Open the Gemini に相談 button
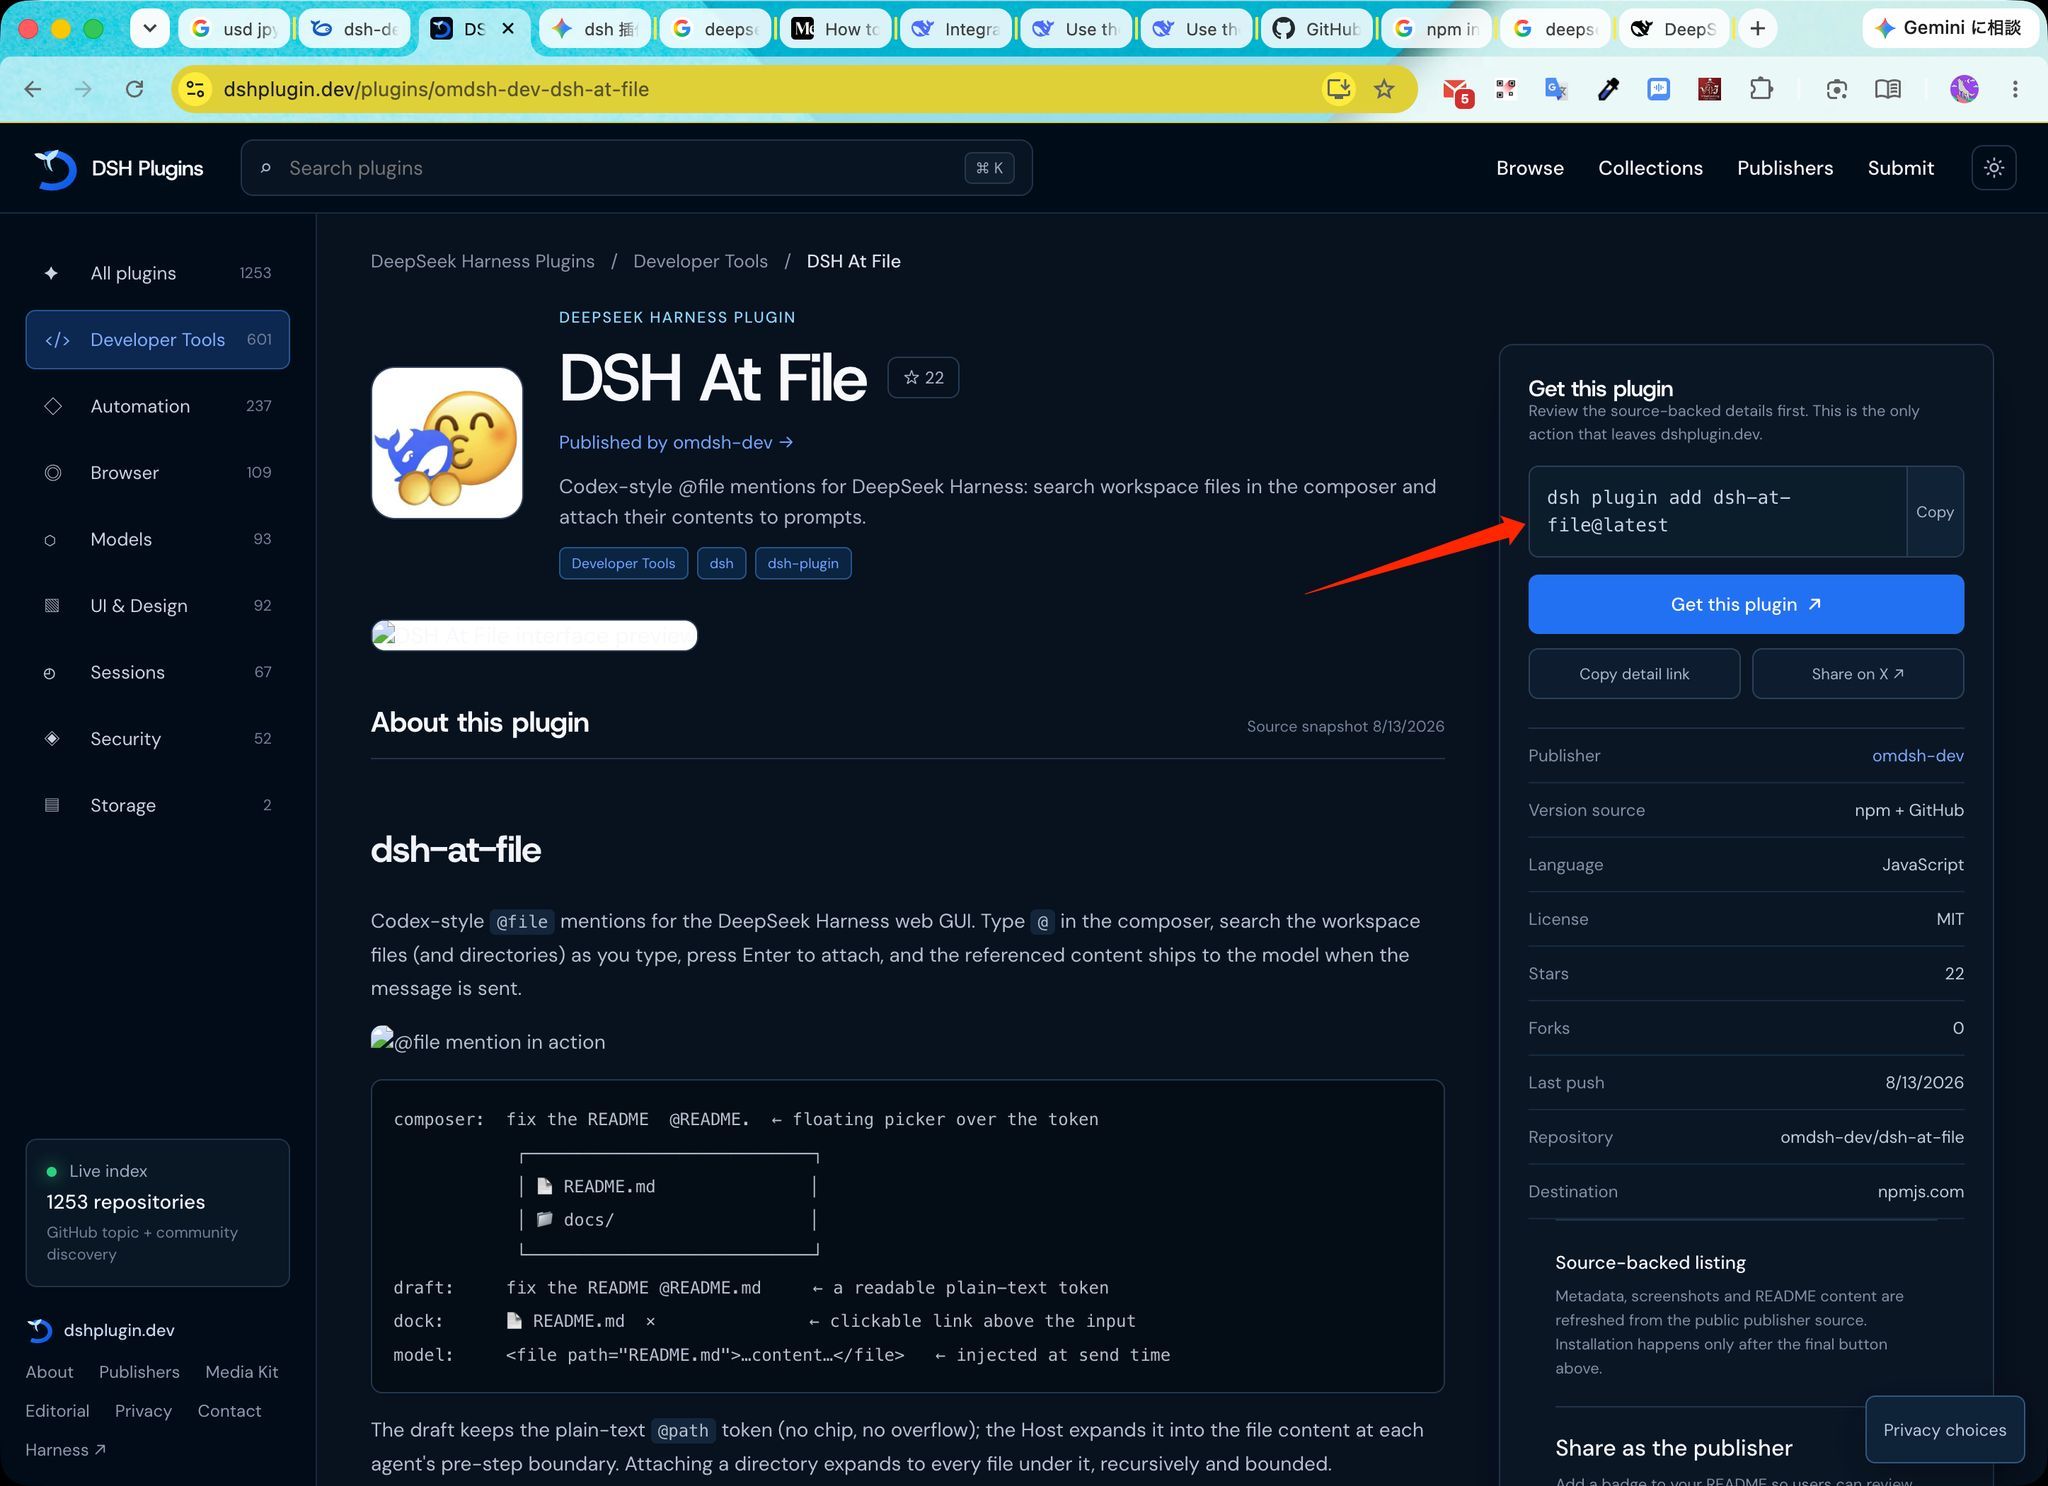Viewport: 2048px width, 1486px height. (x=1948, y=28)
